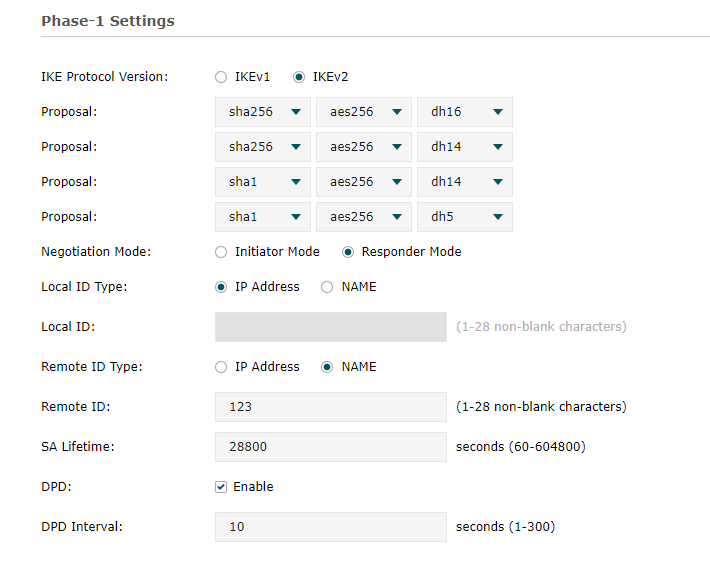
Task: Expand the fourth proposal's aes256 dropdown
Action: (364, 217)
